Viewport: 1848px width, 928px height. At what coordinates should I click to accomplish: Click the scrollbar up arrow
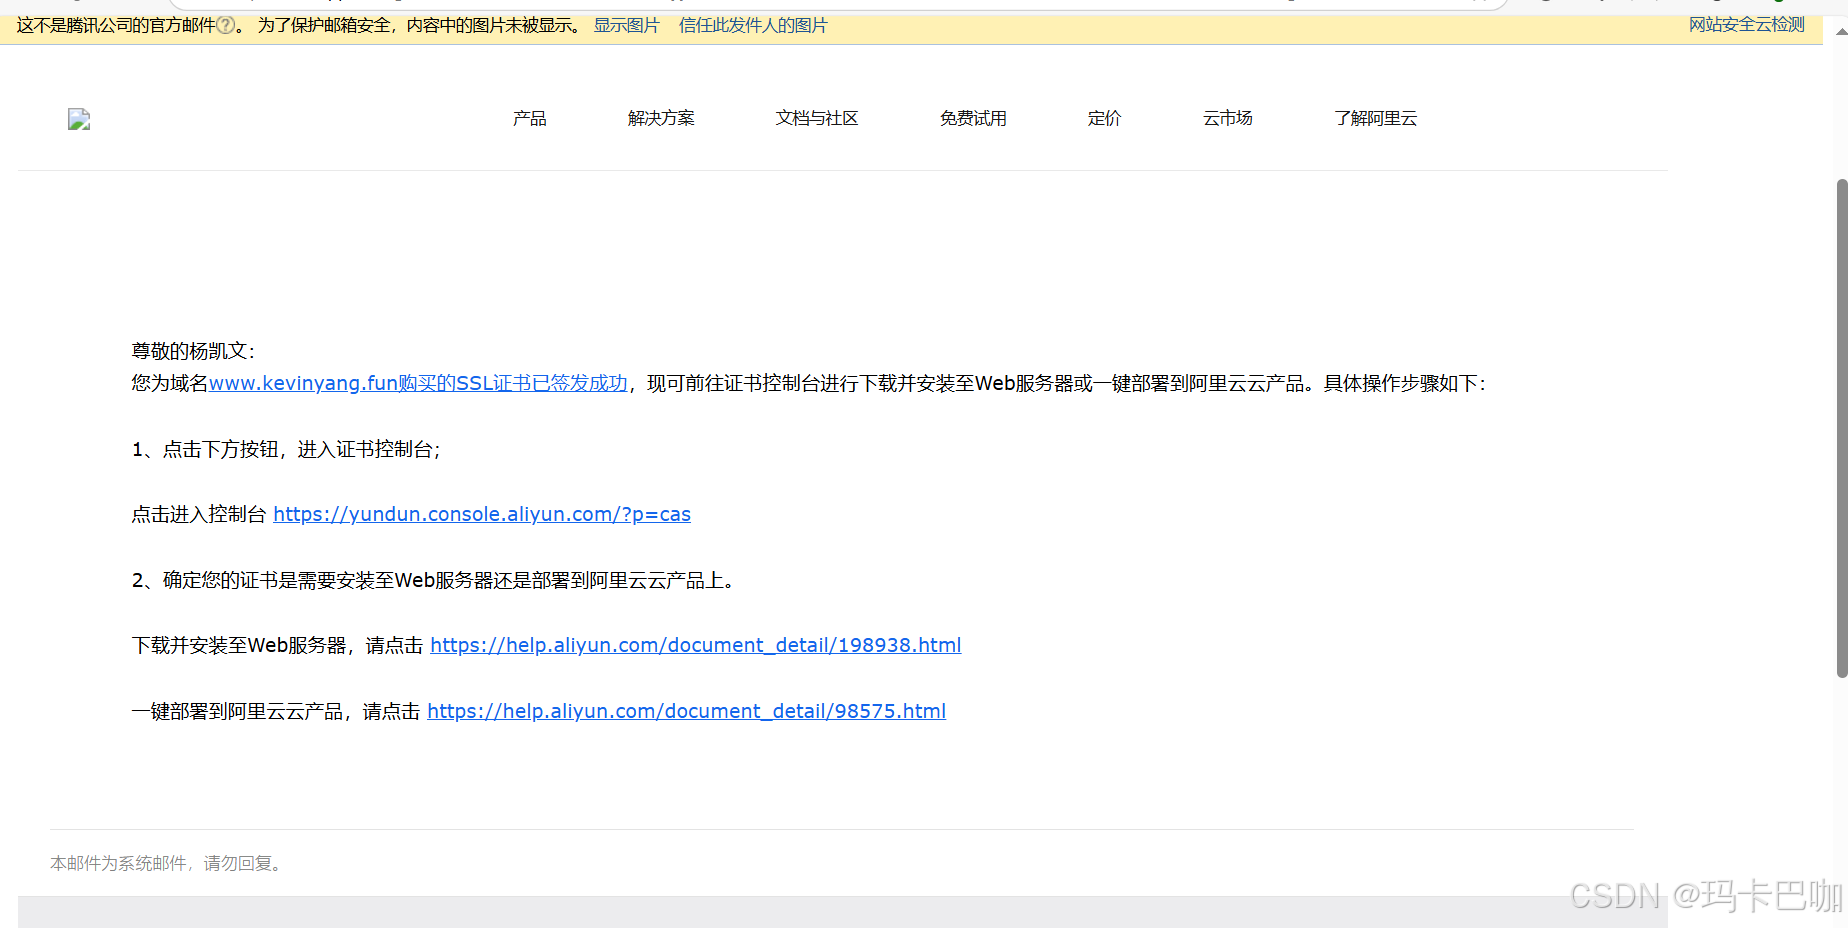click(x=1841, y=31)
